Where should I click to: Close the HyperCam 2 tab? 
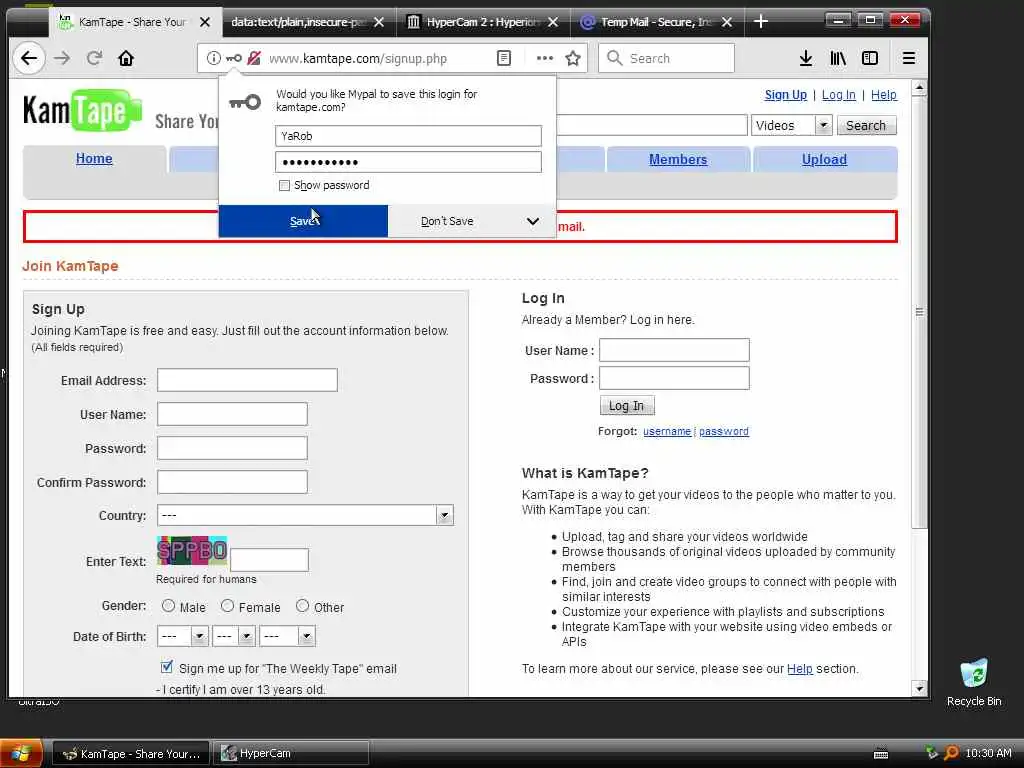coord(552,22)
